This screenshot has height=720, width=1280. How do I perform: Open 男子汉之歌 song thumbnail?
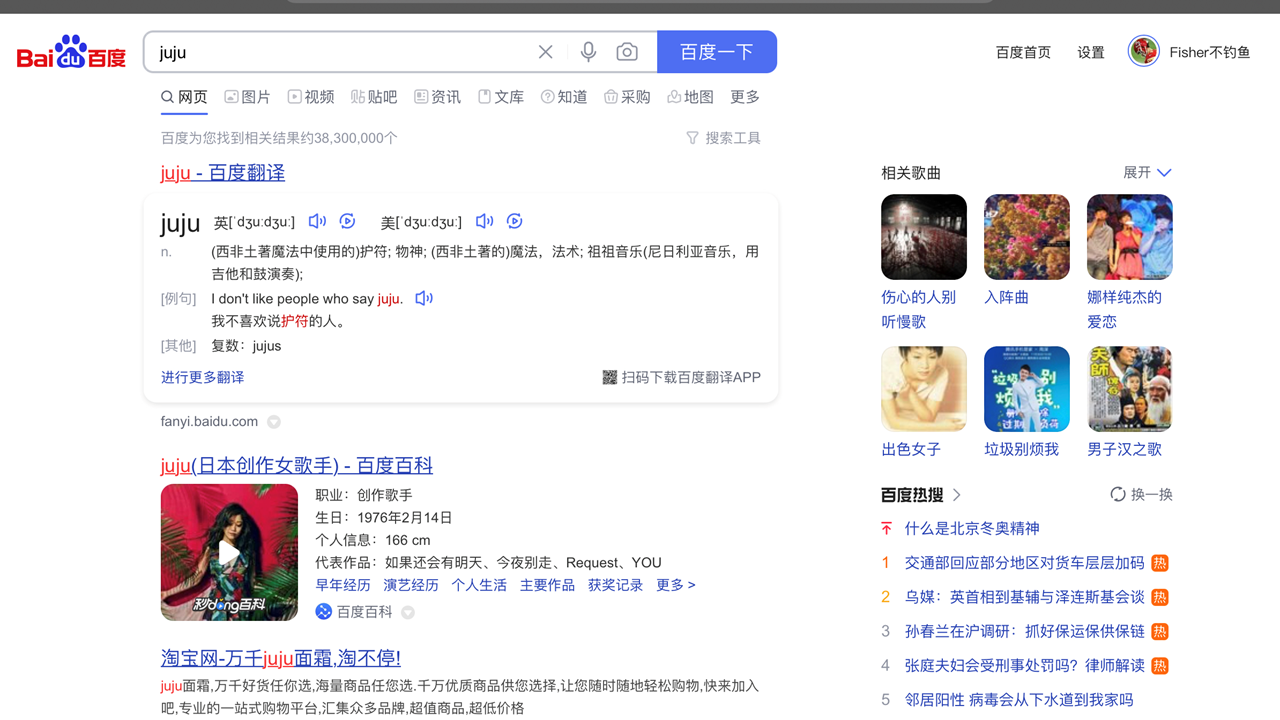pyautogui.click(x=1130, y=389)
